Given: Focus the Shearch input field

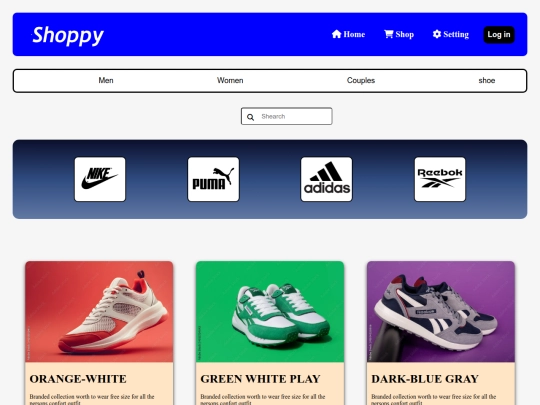Looking at the screenshot, I should [x=287, y=116].
